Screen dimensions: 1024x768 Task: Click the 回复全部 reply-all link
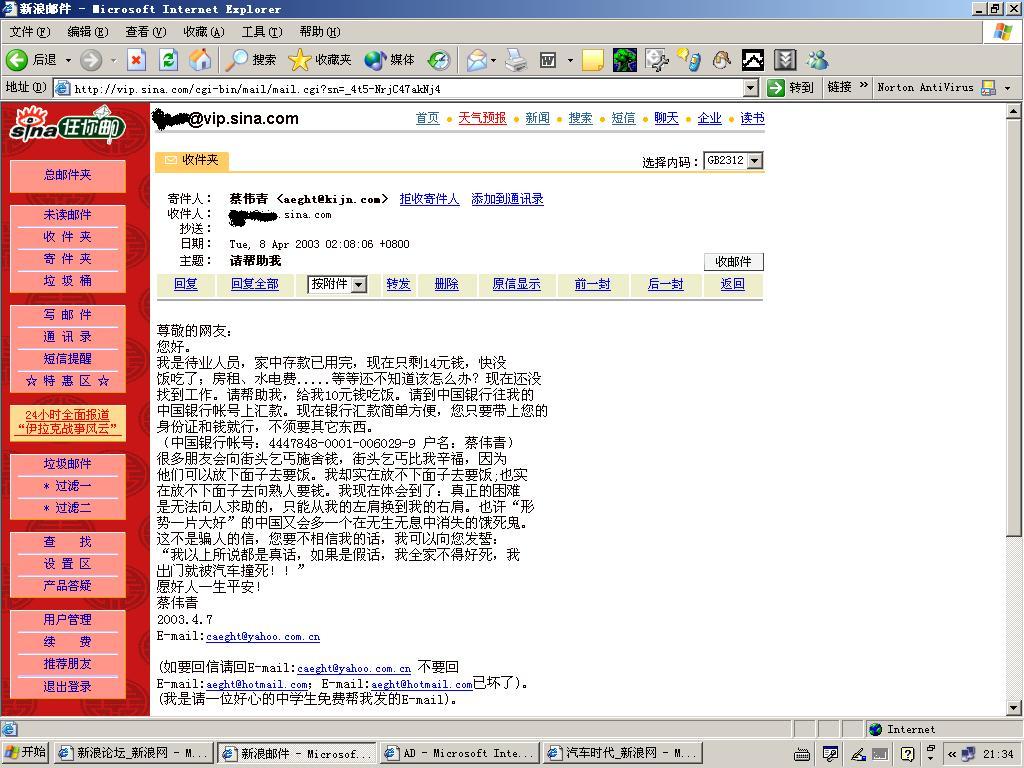[x=255, y=284]
